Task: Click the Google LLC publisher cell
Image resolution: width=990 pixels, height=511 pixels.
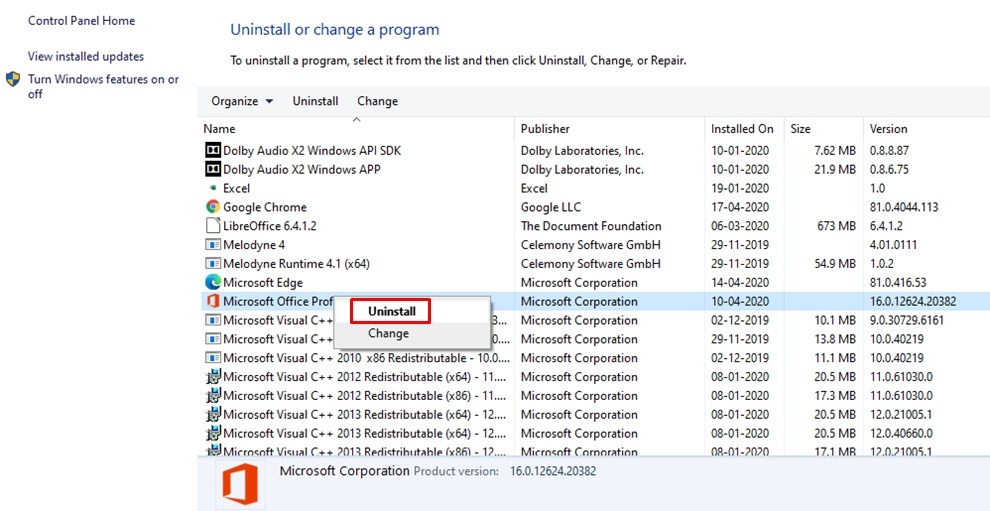Action: 551,207
